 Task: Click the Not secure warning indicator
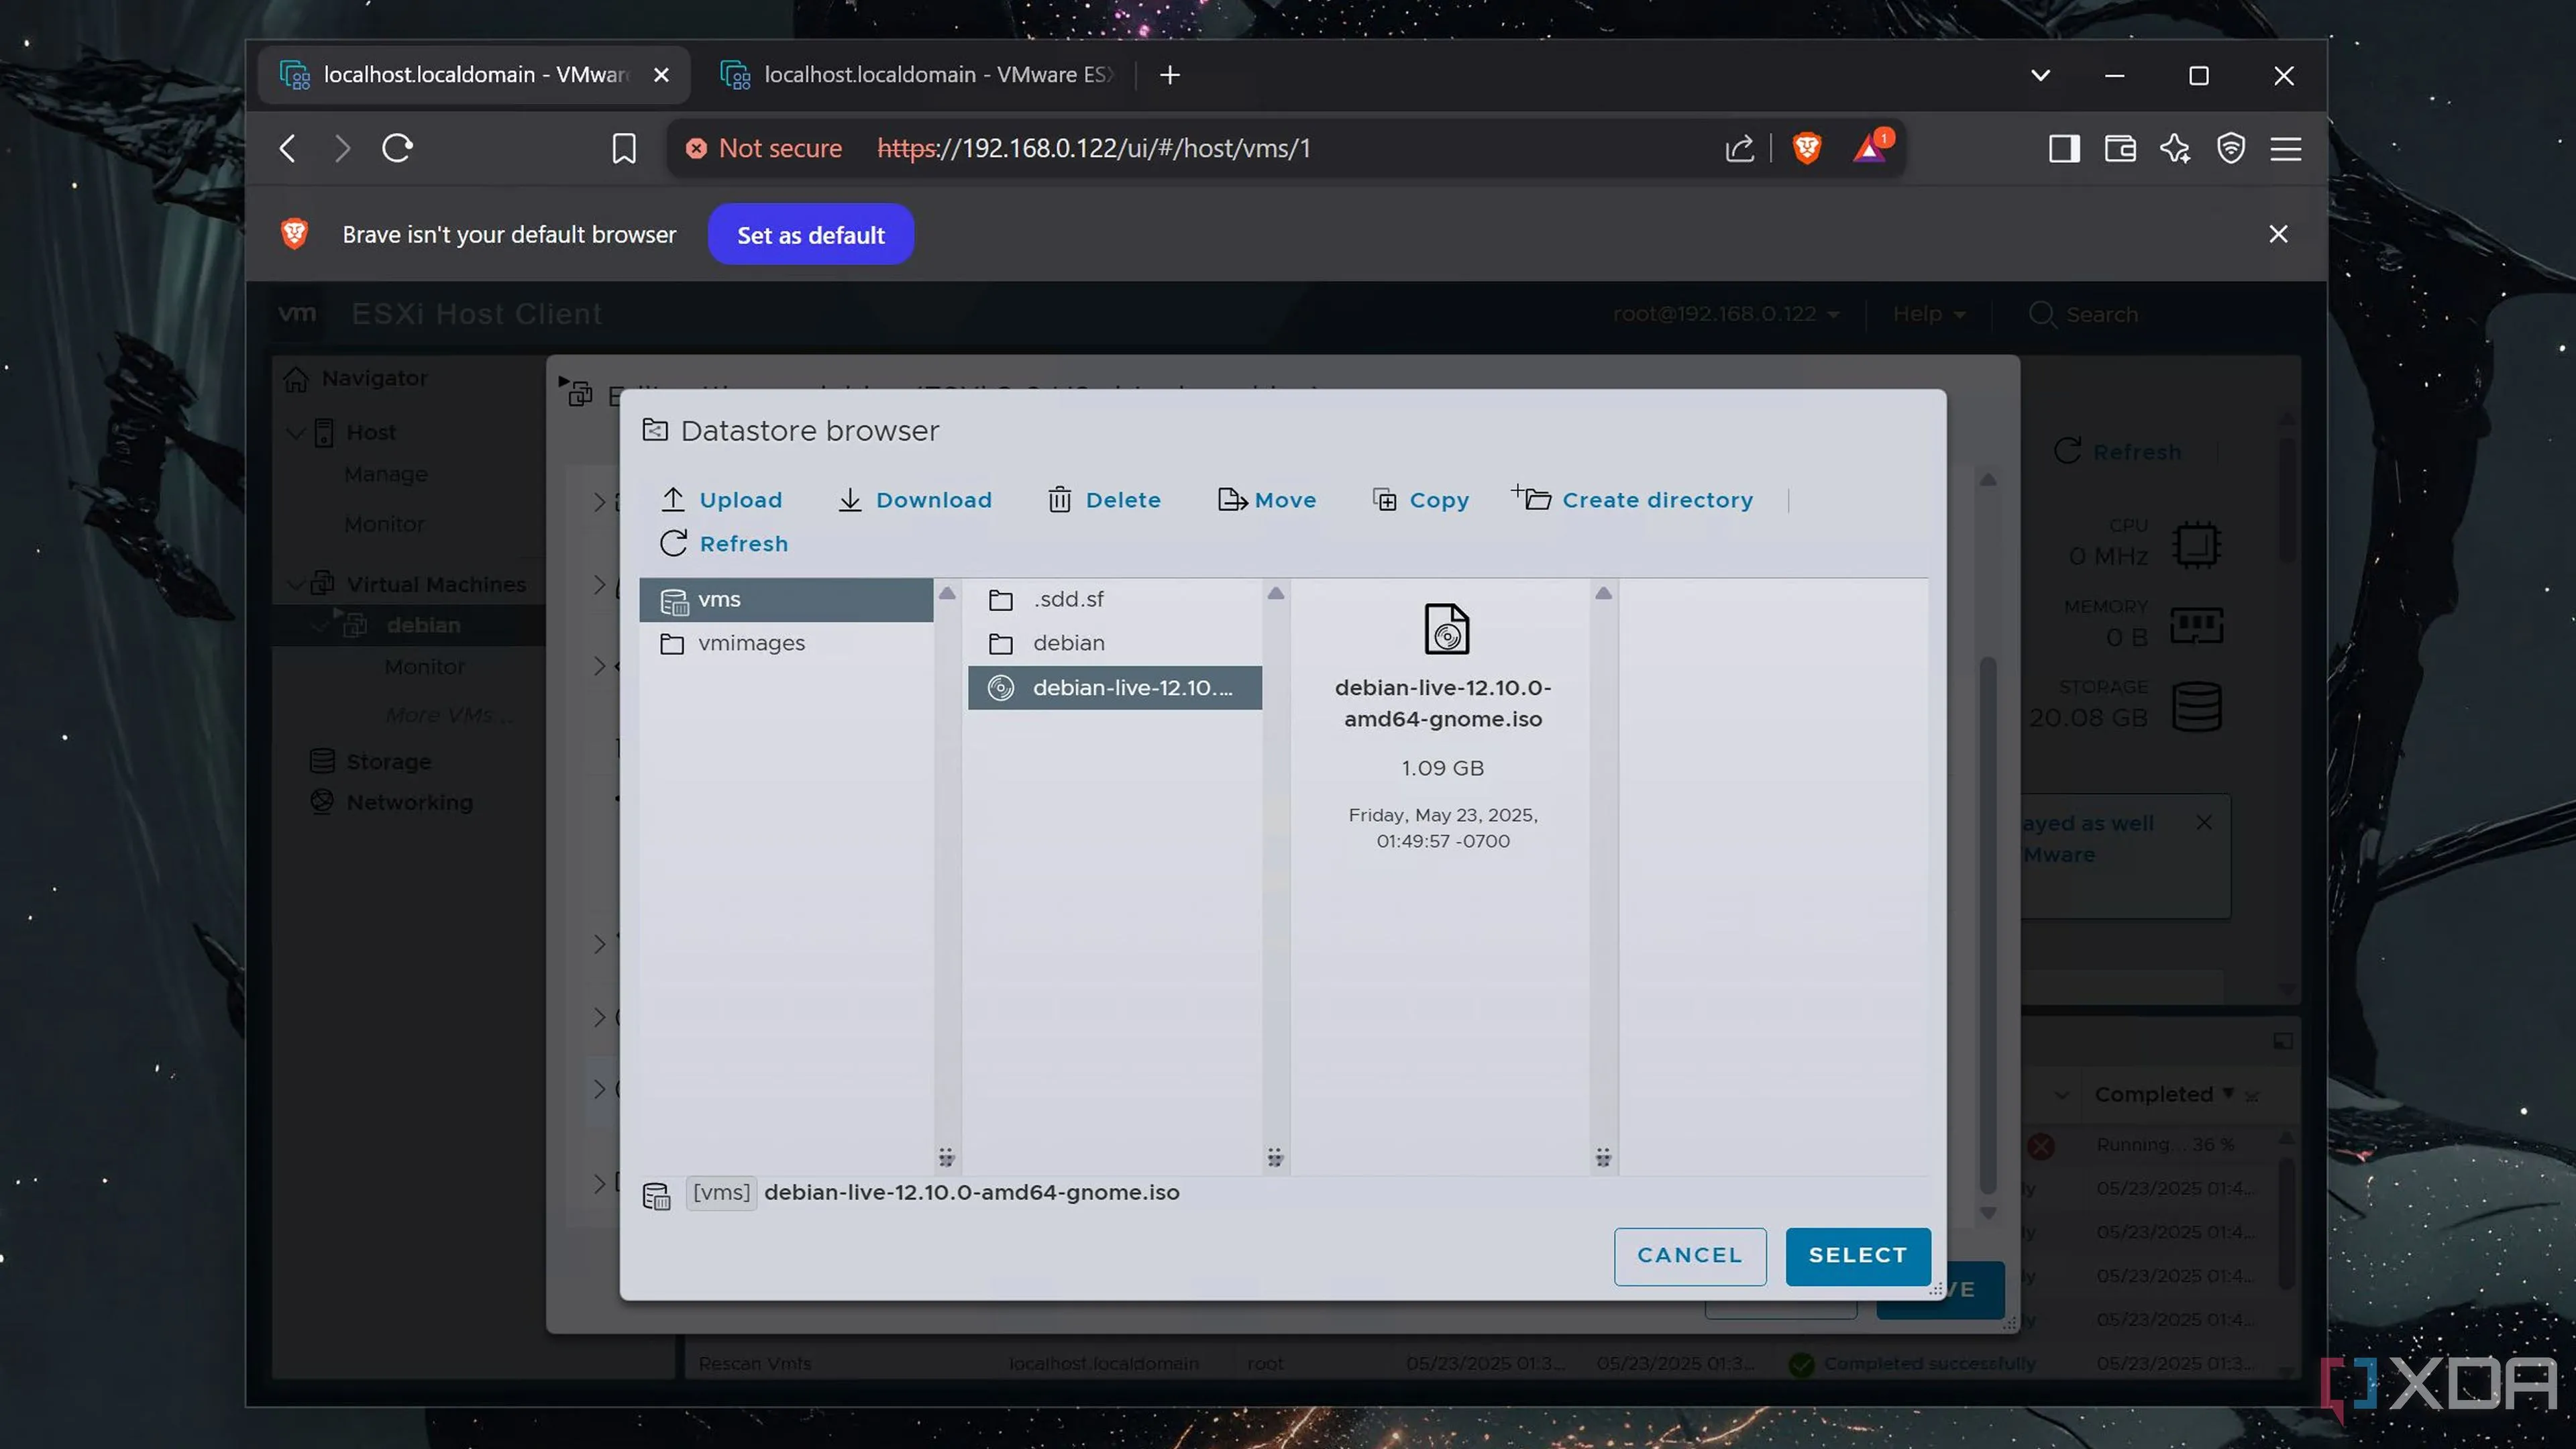(764, 149)
